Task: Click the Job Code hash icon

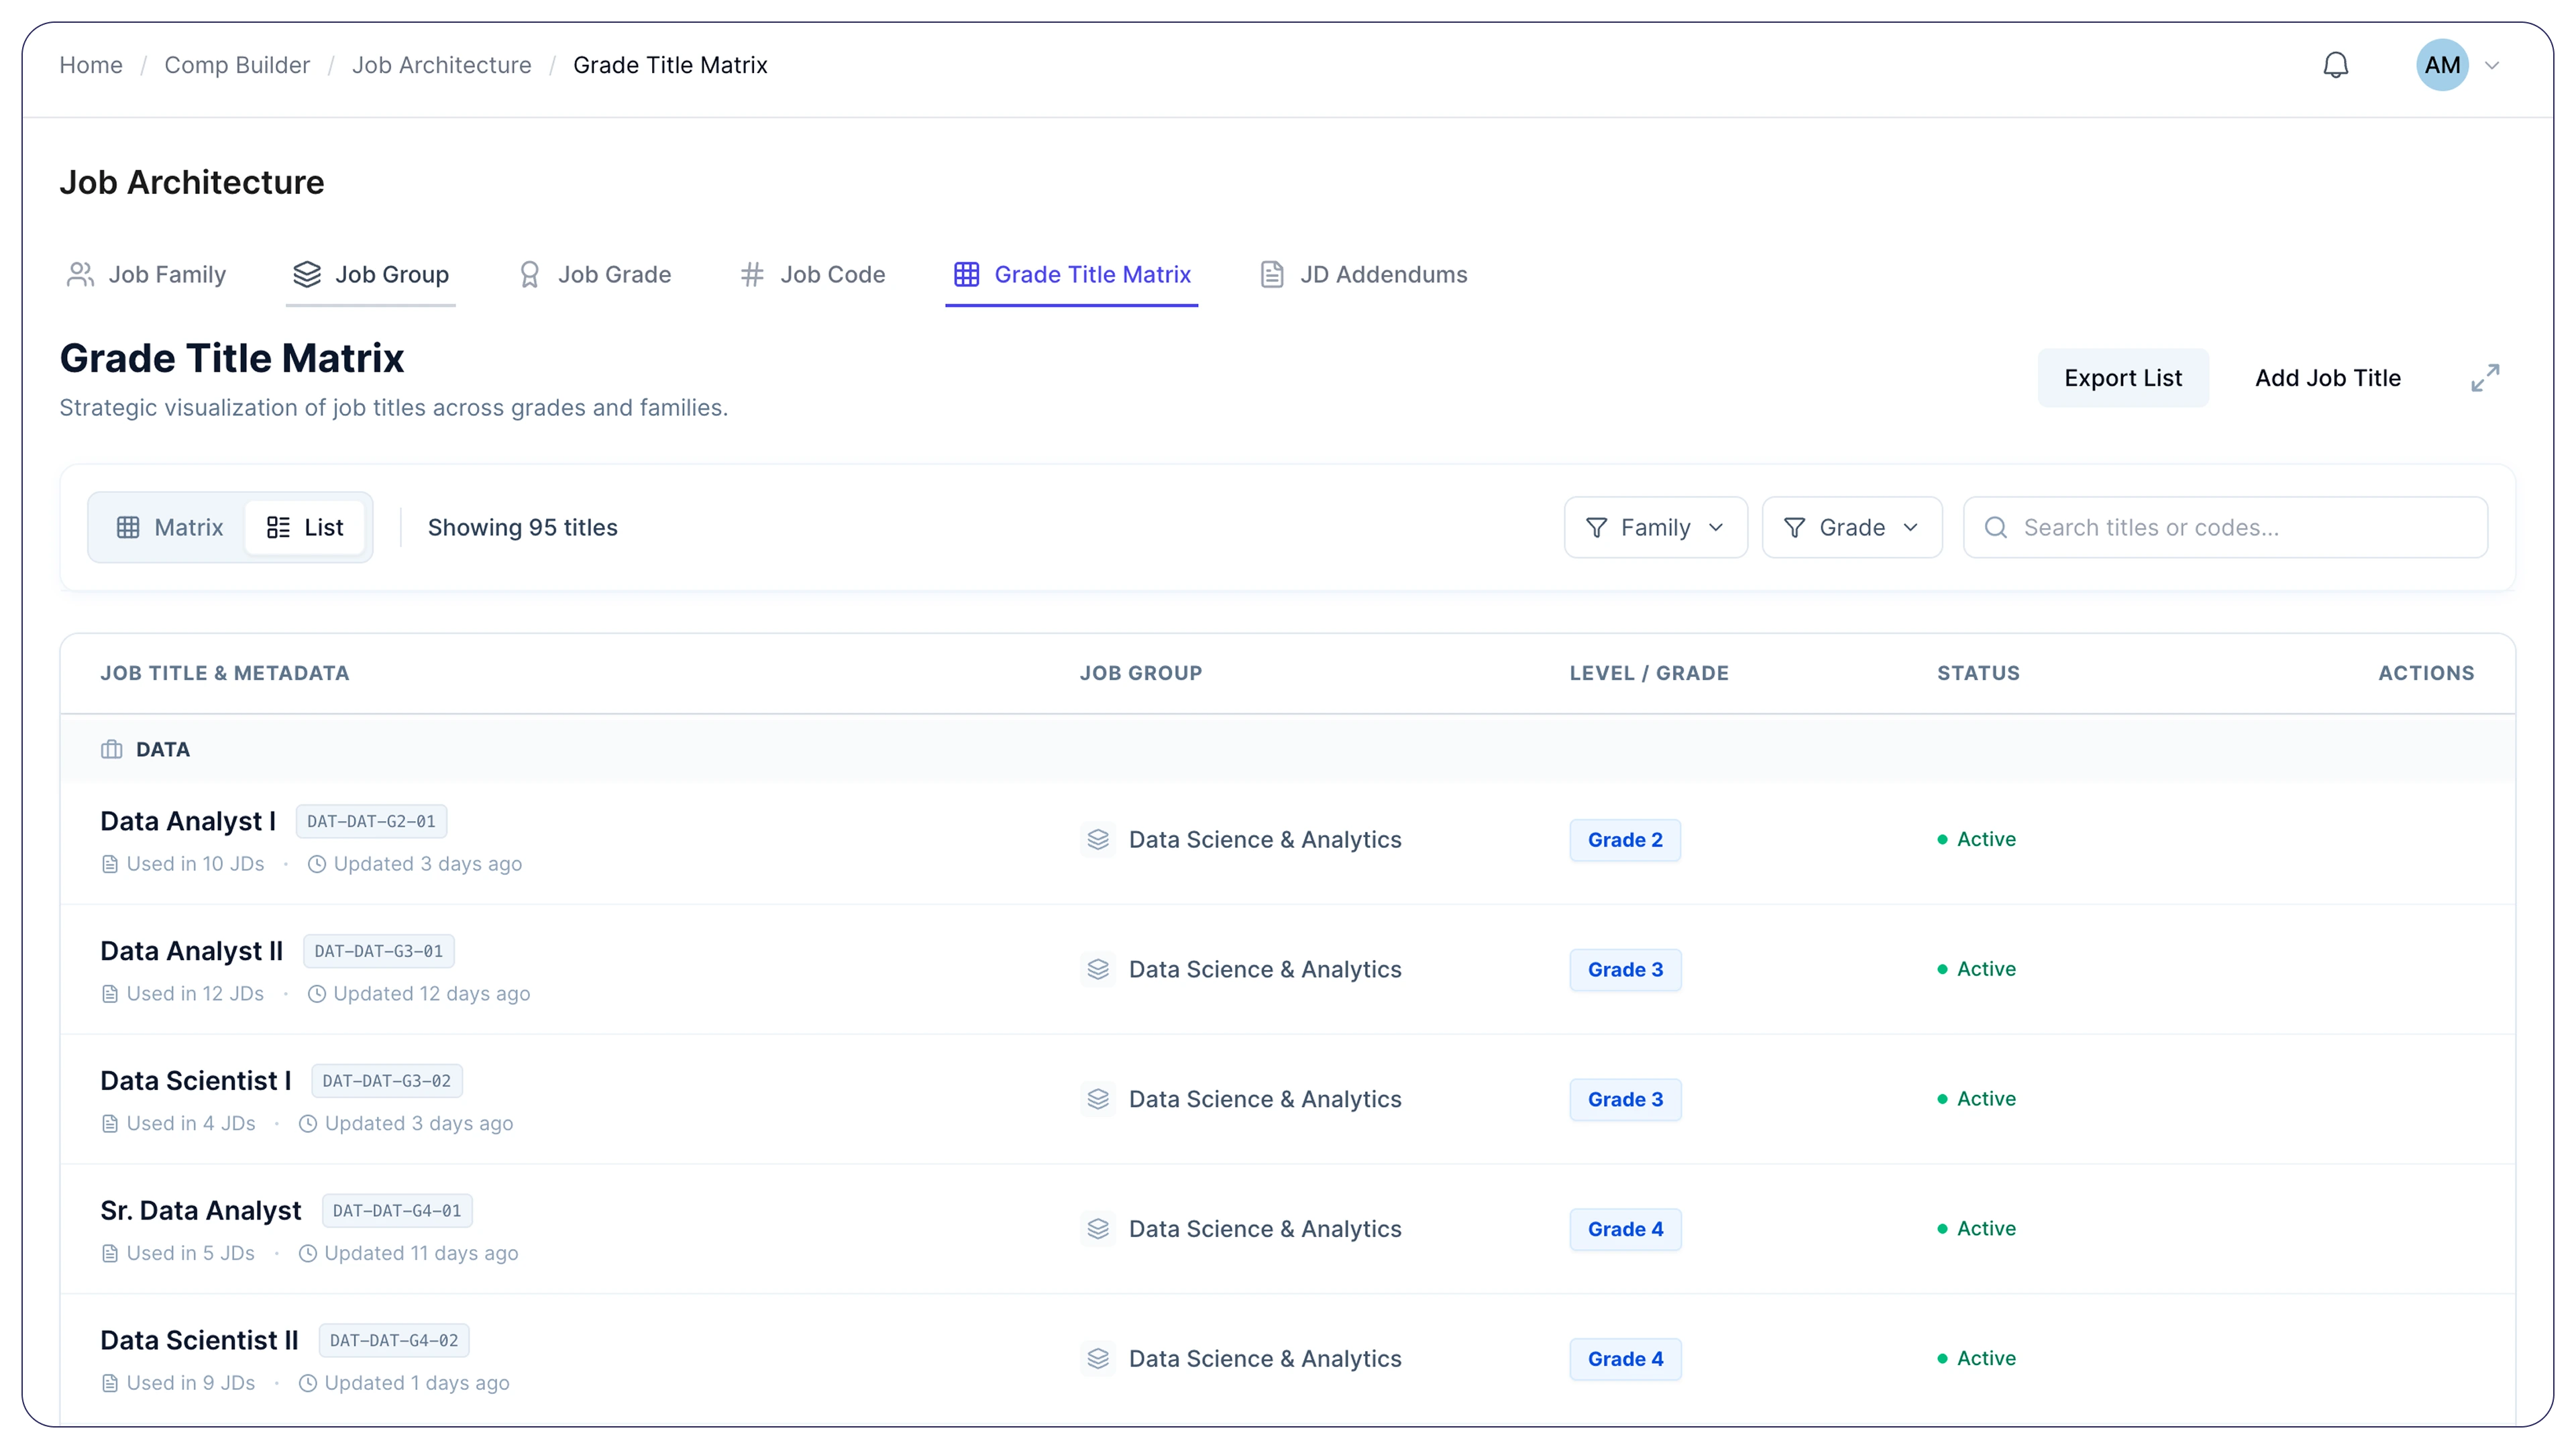Action: (752, 274)
